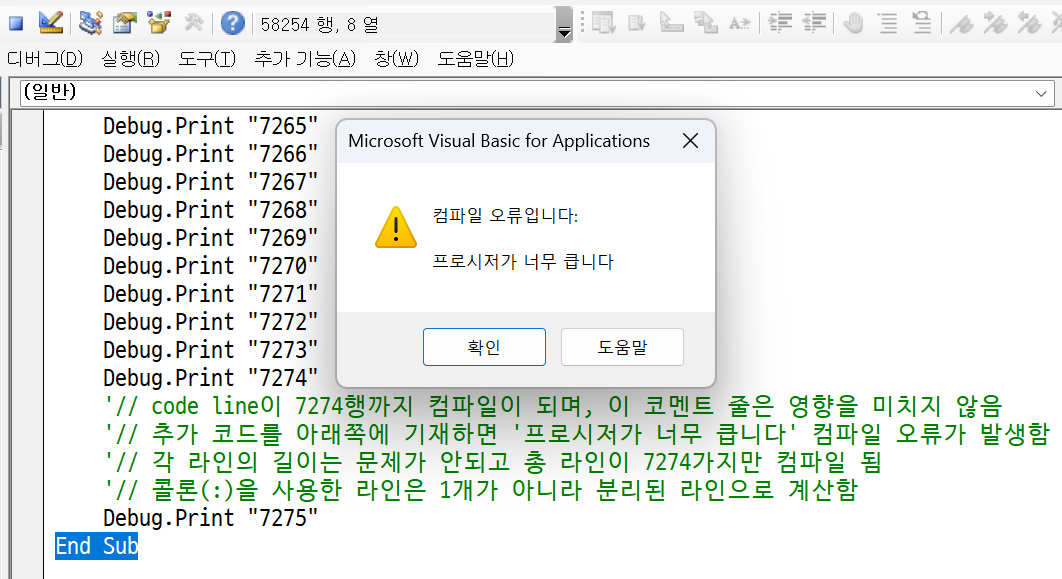The height and width of the screenshot is (579, 1062).
Task: Click the code line Debug.Print "7268"
Action: [x=211, y=210]
